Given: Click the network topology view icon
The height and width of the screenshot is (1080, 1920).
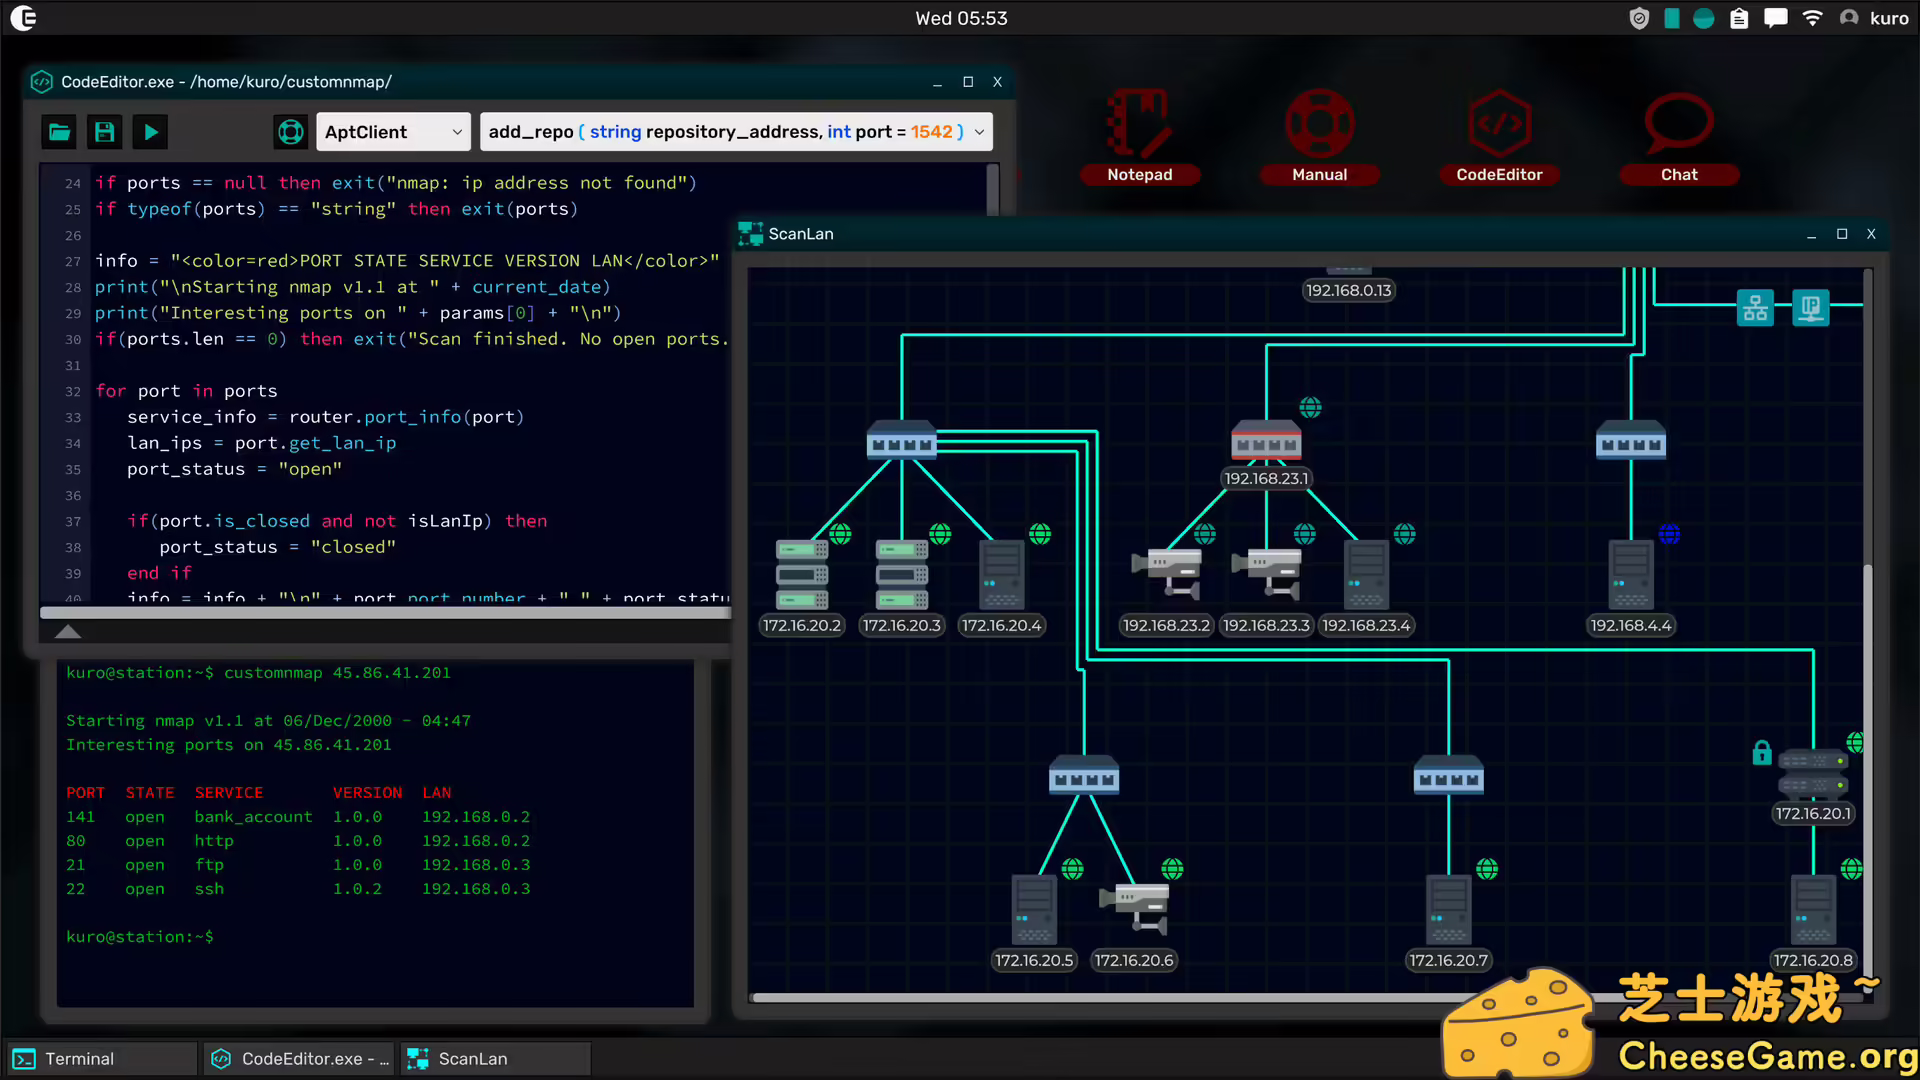Looking at the screenshot, I should coord(1755,308).
